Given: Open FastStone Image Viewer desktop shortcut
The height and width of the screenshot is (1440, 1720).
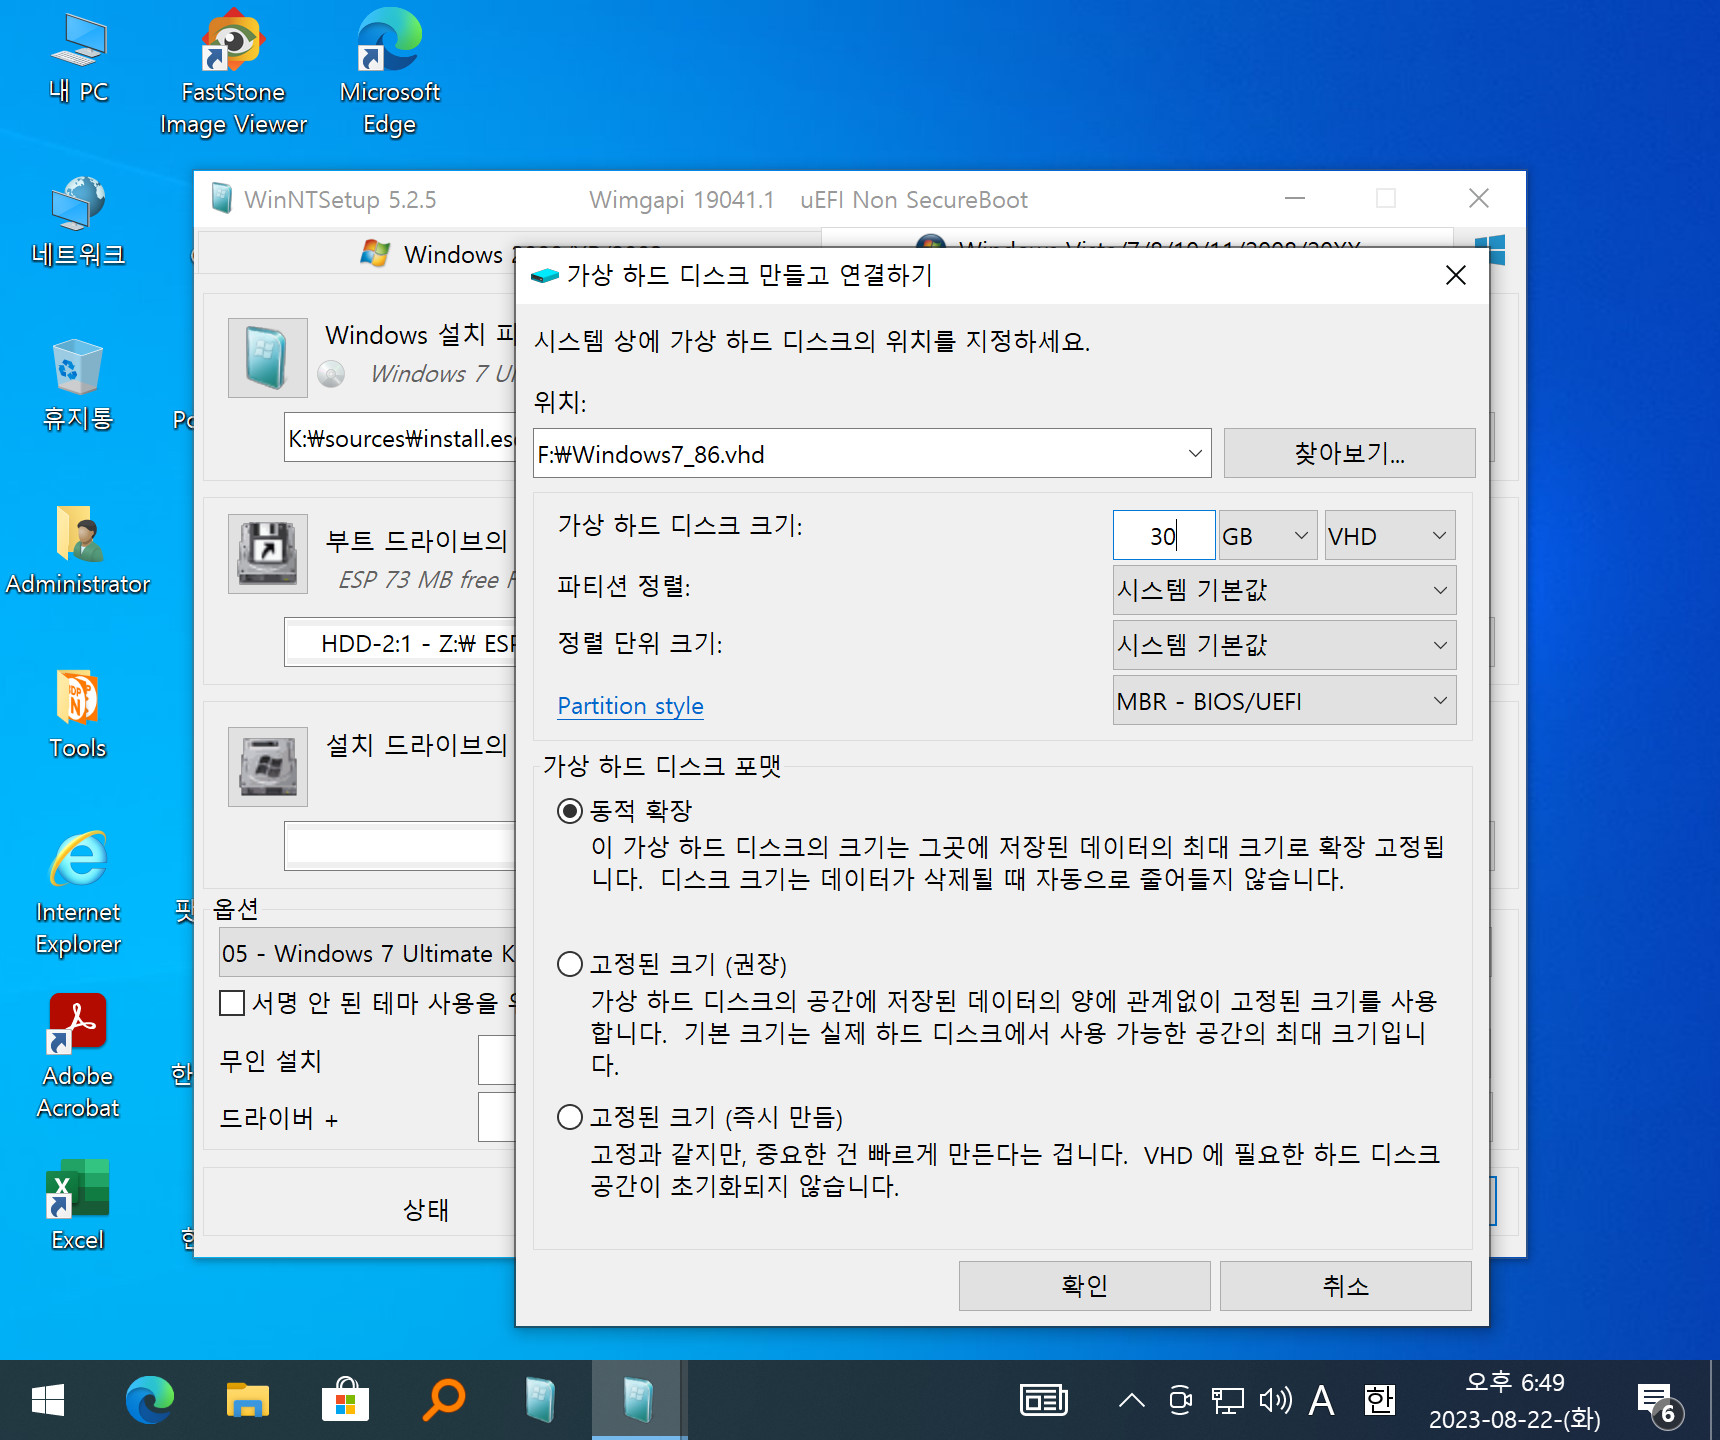Looking at the screenshot, I should [233, 73].
